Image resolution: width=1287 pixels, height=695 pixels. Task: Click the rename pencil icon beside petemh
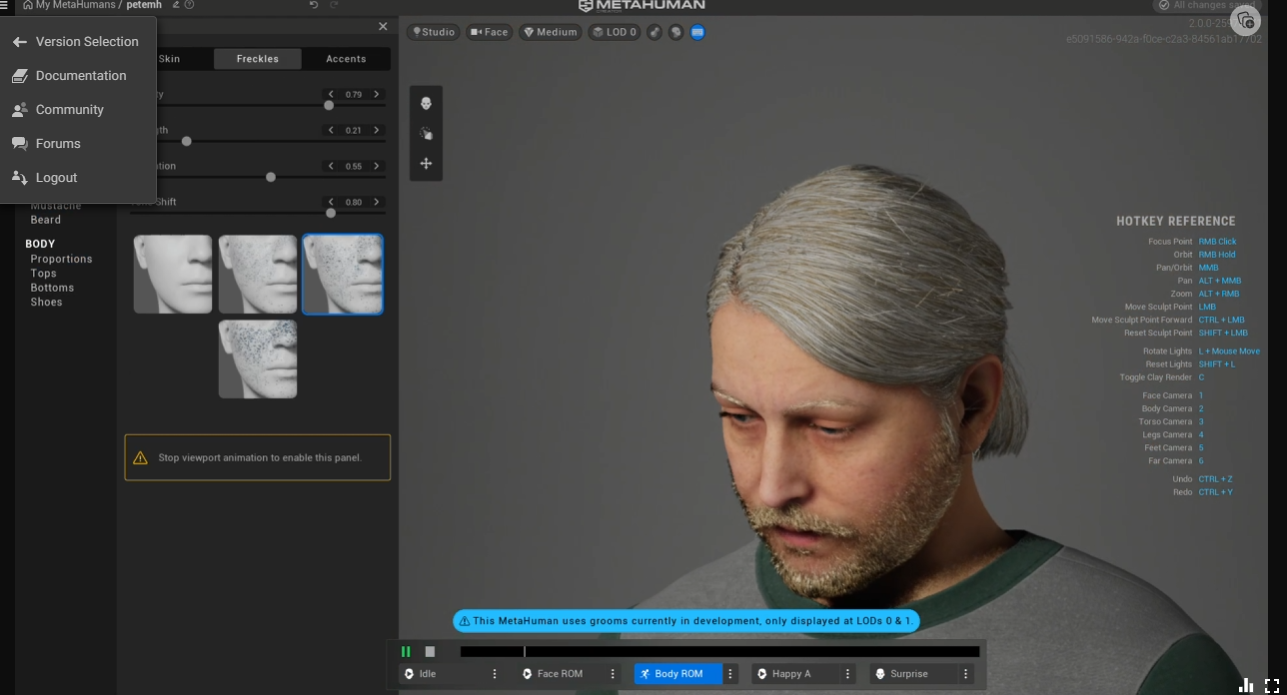coord(176,5)
